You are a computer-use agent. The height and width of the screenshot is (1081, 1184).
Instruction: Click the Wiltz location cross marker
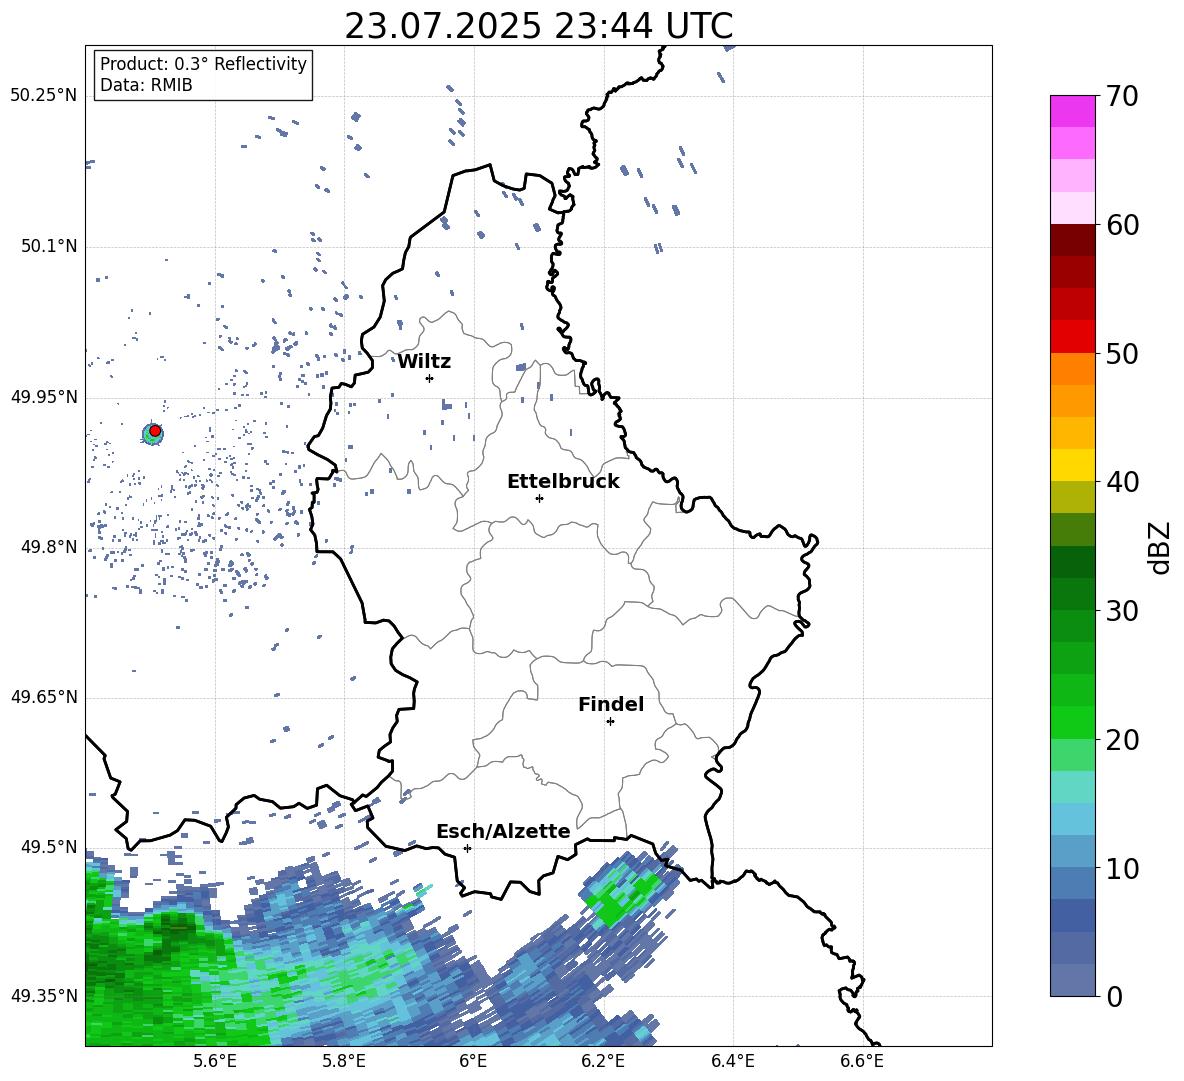pyautogui.click(x=430, y=378)
